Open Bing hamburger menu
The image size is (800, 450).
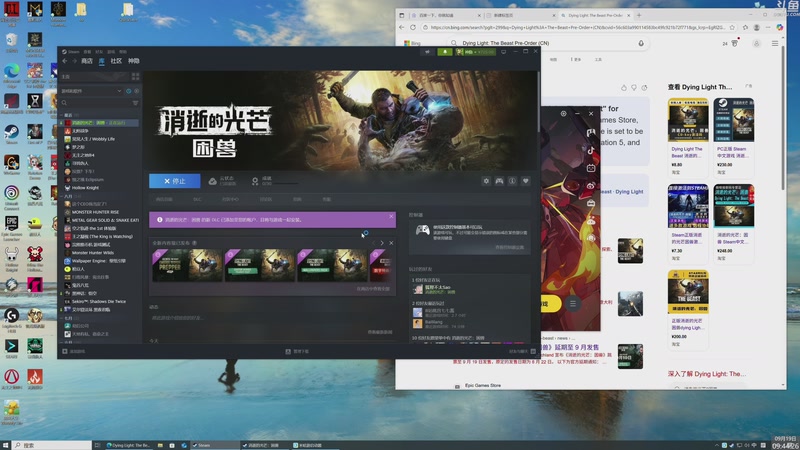coord(774,44)
